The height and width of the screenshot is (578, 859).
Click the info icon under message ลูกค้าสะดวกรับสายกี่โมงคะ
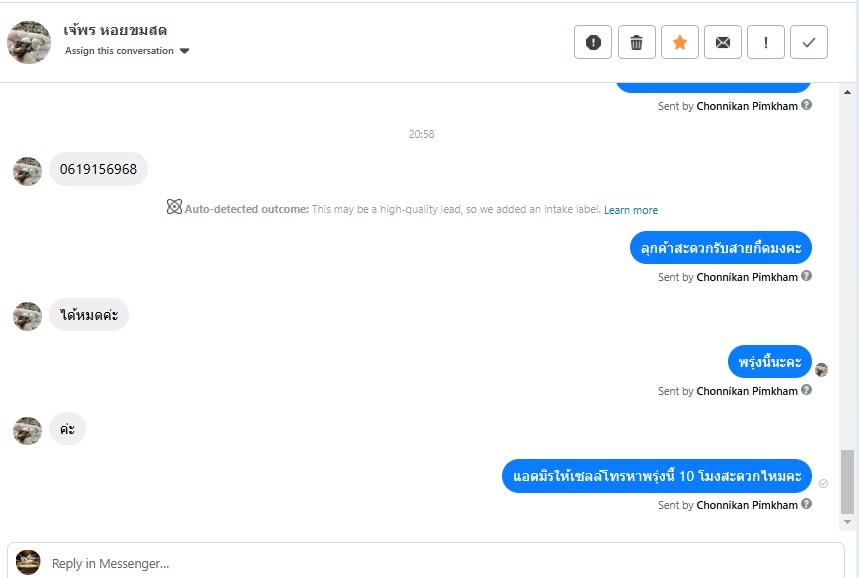click(807, 276)
